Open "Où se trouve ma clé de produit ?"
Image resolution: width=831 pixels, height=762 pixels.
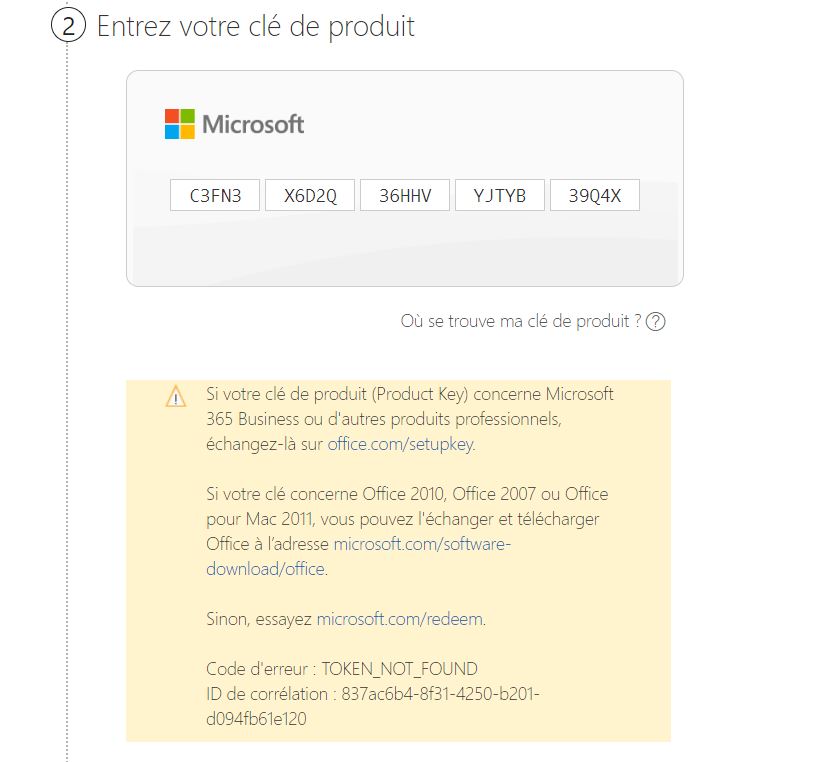[x=520, y=322]
